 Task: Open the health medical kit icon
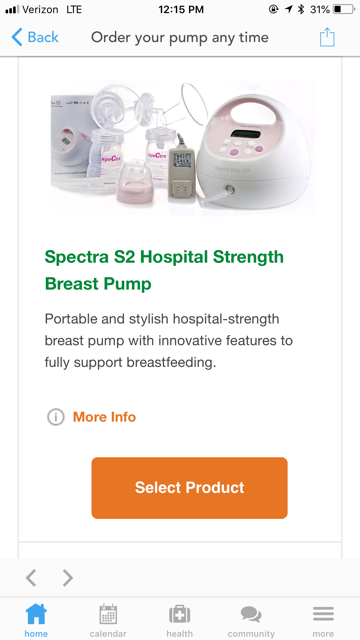tap(180, 614)
